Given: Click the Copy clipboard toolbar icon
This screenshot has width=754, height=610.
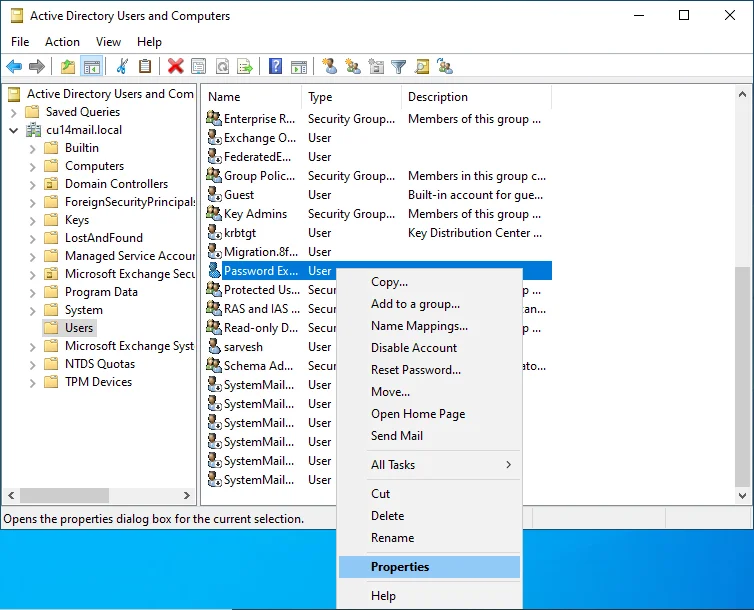Looking at the screenshot, I should 145,66.
